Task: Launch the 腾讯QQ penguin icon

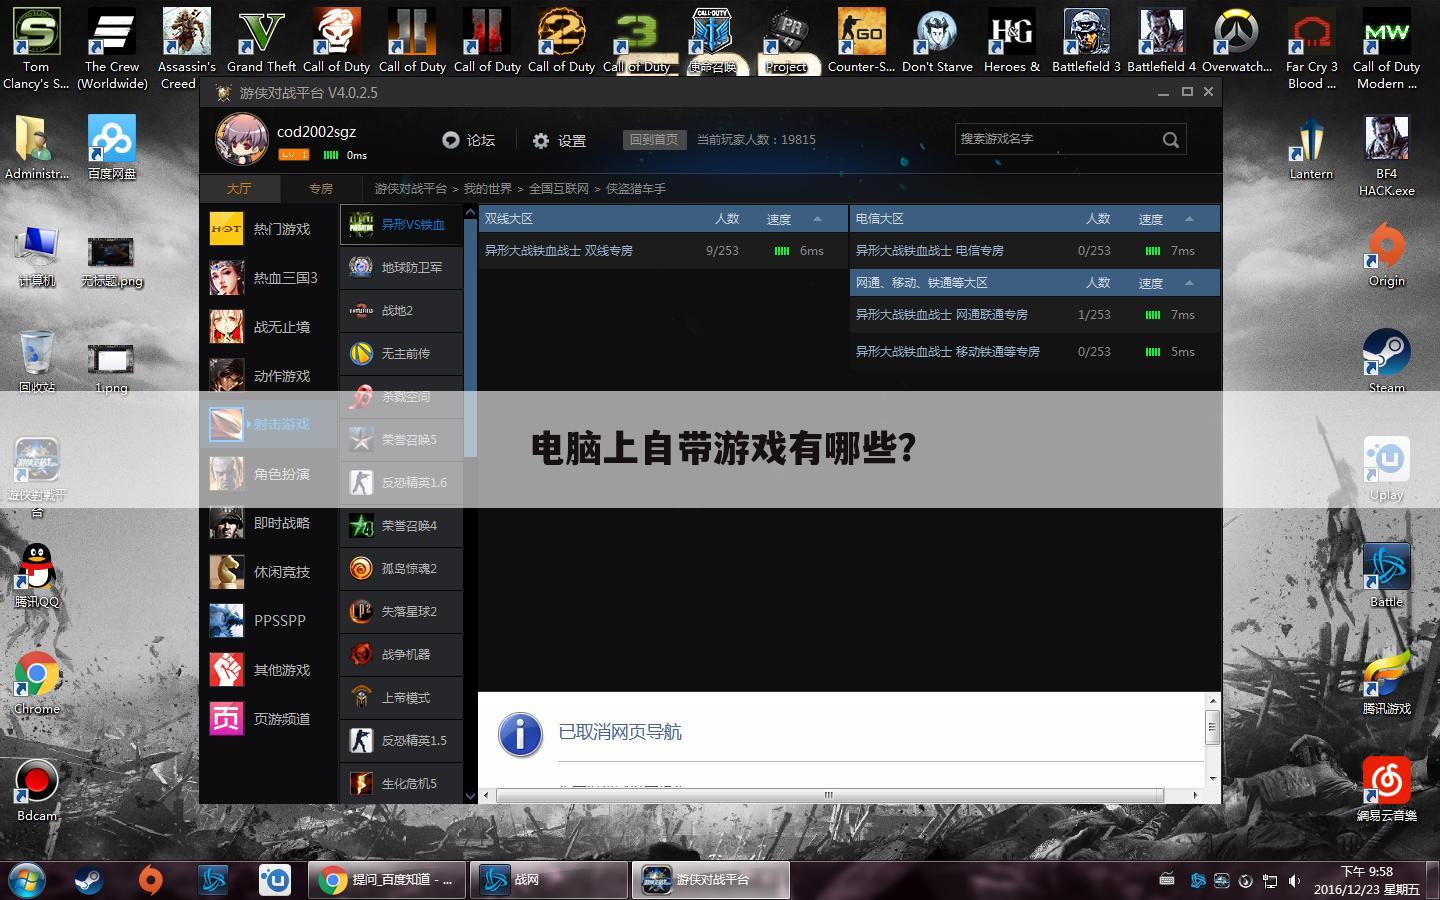Action: (37, 576)
